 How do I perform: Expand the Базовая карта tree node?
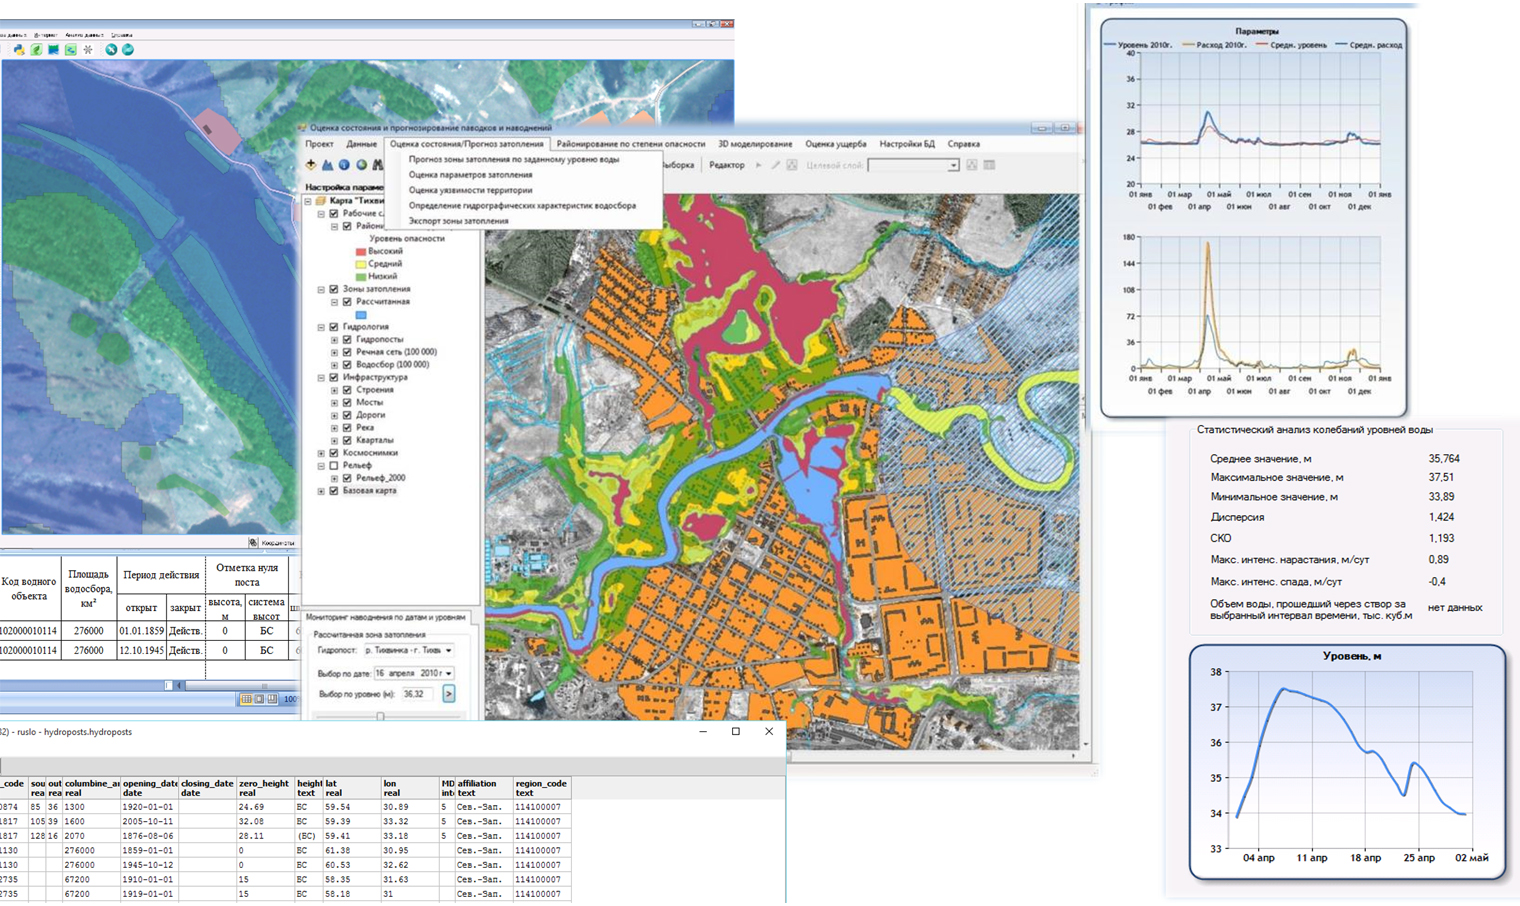click(321, 491)
